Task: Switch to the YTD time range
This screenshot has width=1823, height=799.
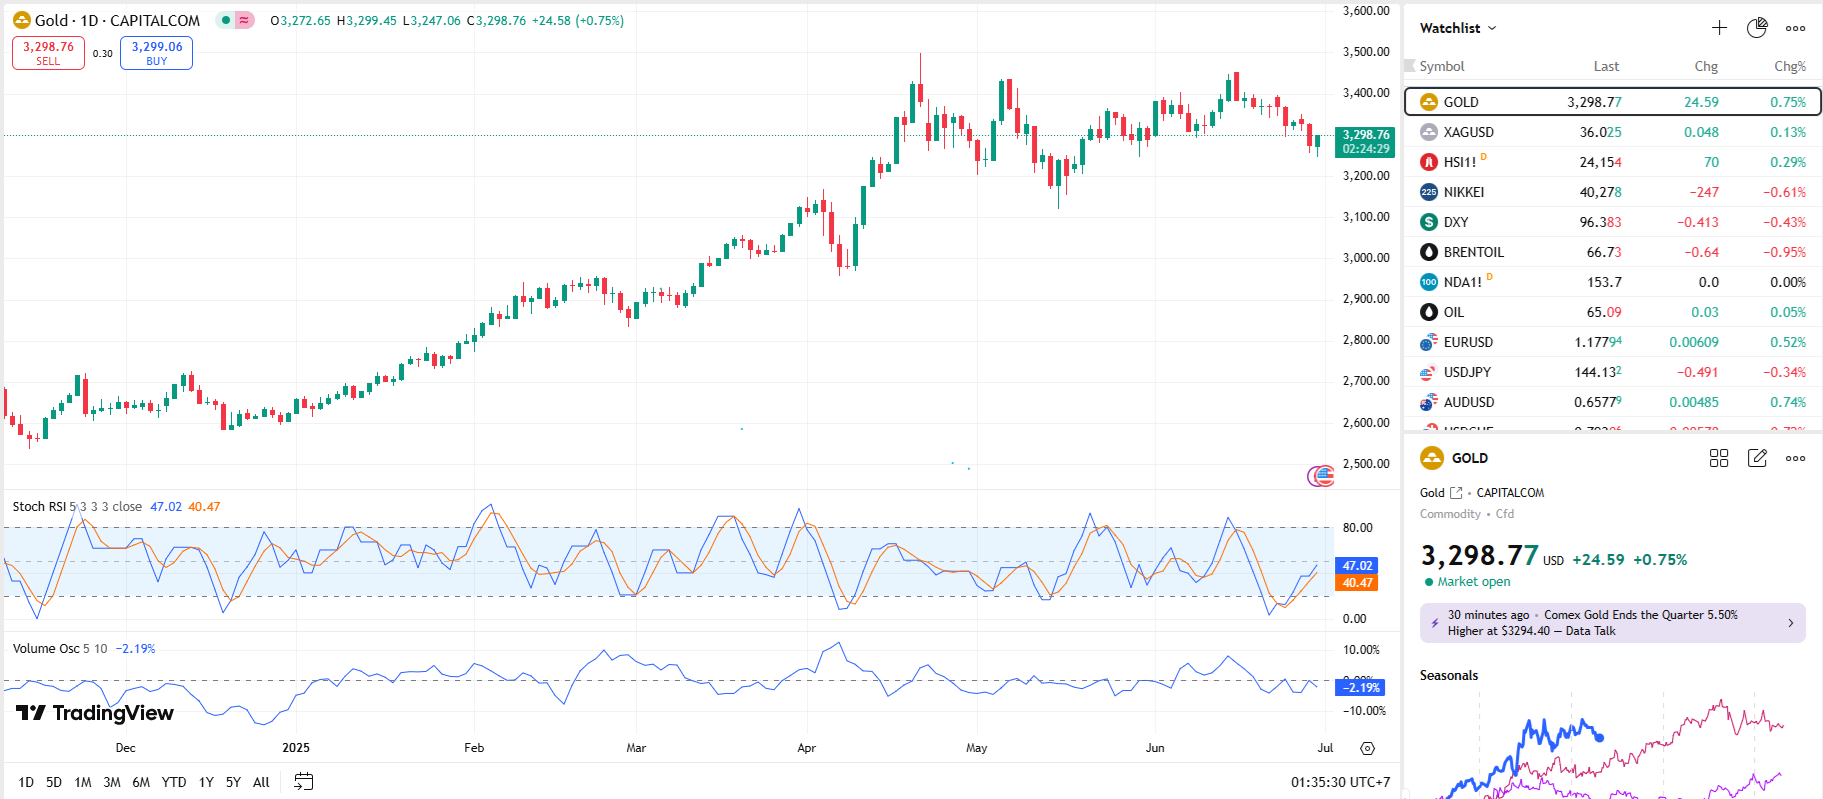Action: 174,782
